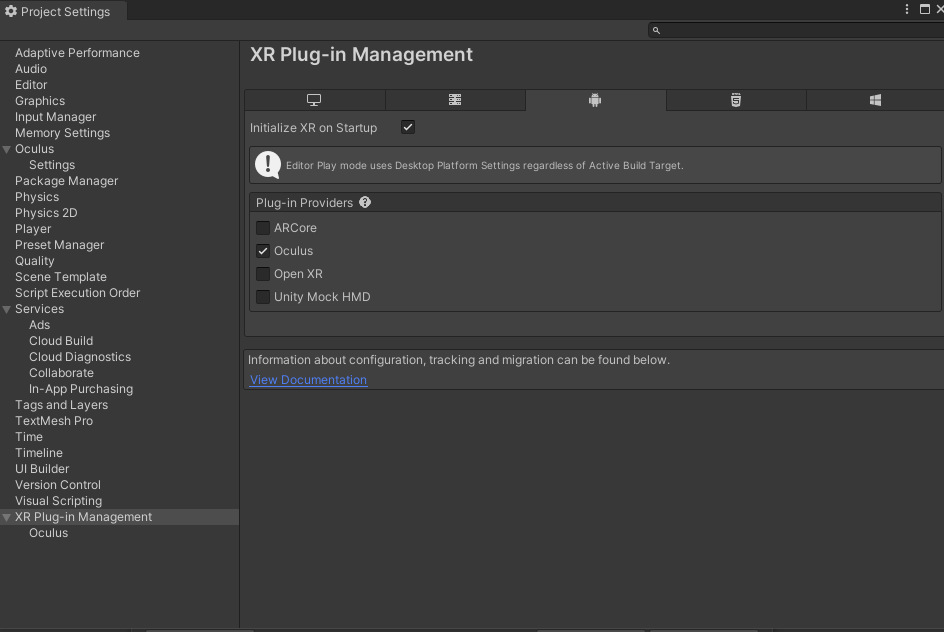The height and width of the screenshot is (632, 944).
Task: Enable the Open XR provider checkbox
Action: click(262, 274)
